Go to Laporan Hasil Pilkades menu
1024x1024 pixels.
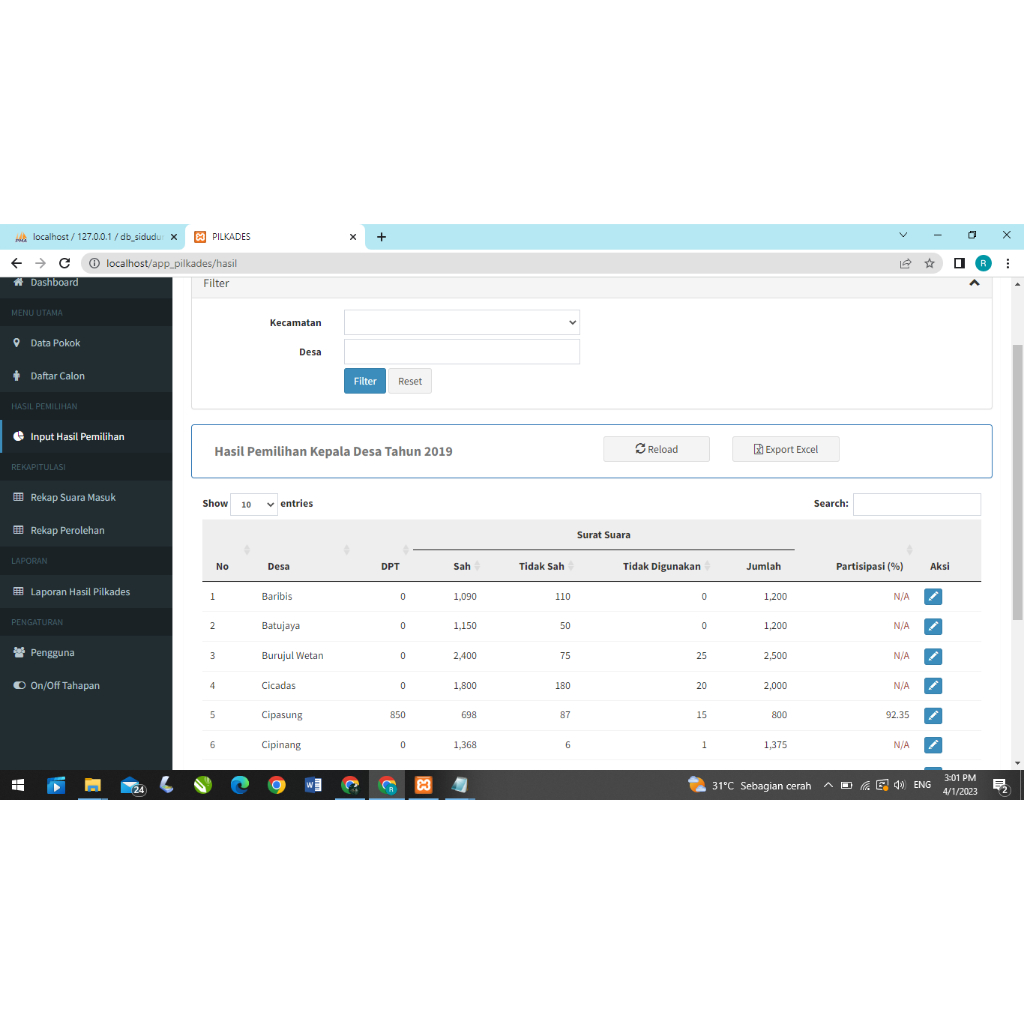79,591
